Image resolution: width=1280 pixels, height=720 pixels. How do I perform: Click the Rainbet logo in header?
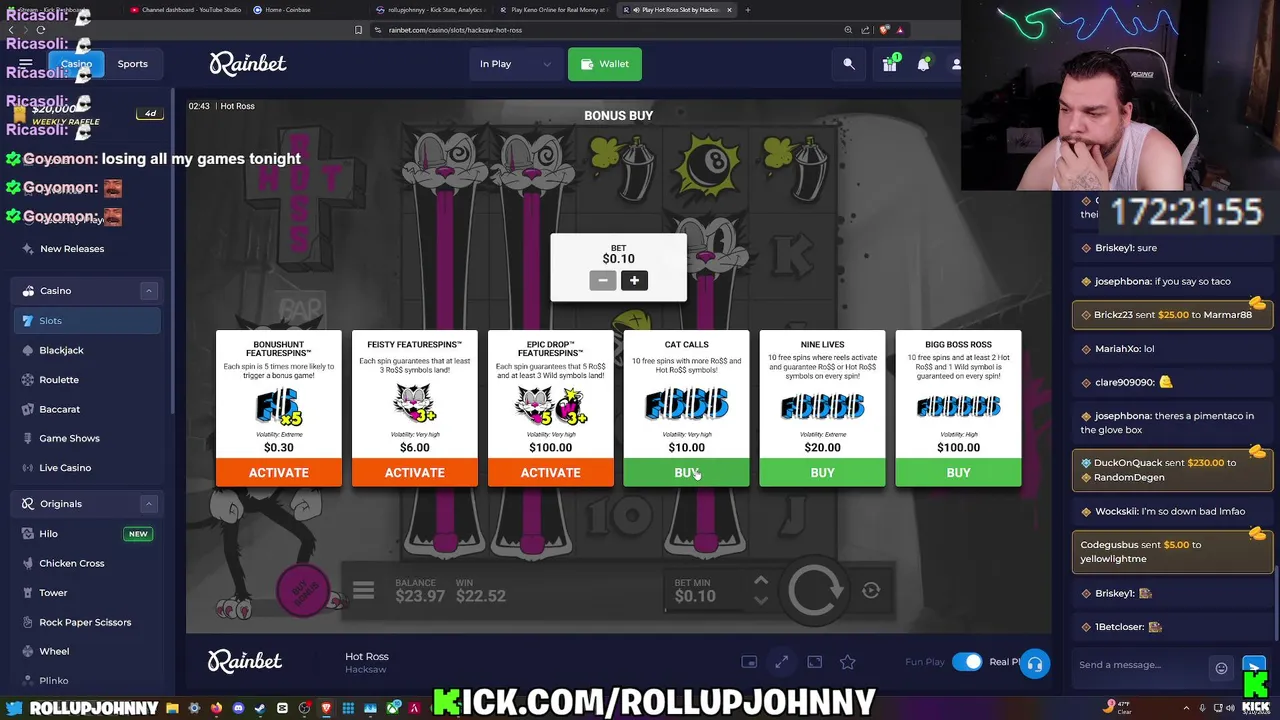click(x=248, y=64)
